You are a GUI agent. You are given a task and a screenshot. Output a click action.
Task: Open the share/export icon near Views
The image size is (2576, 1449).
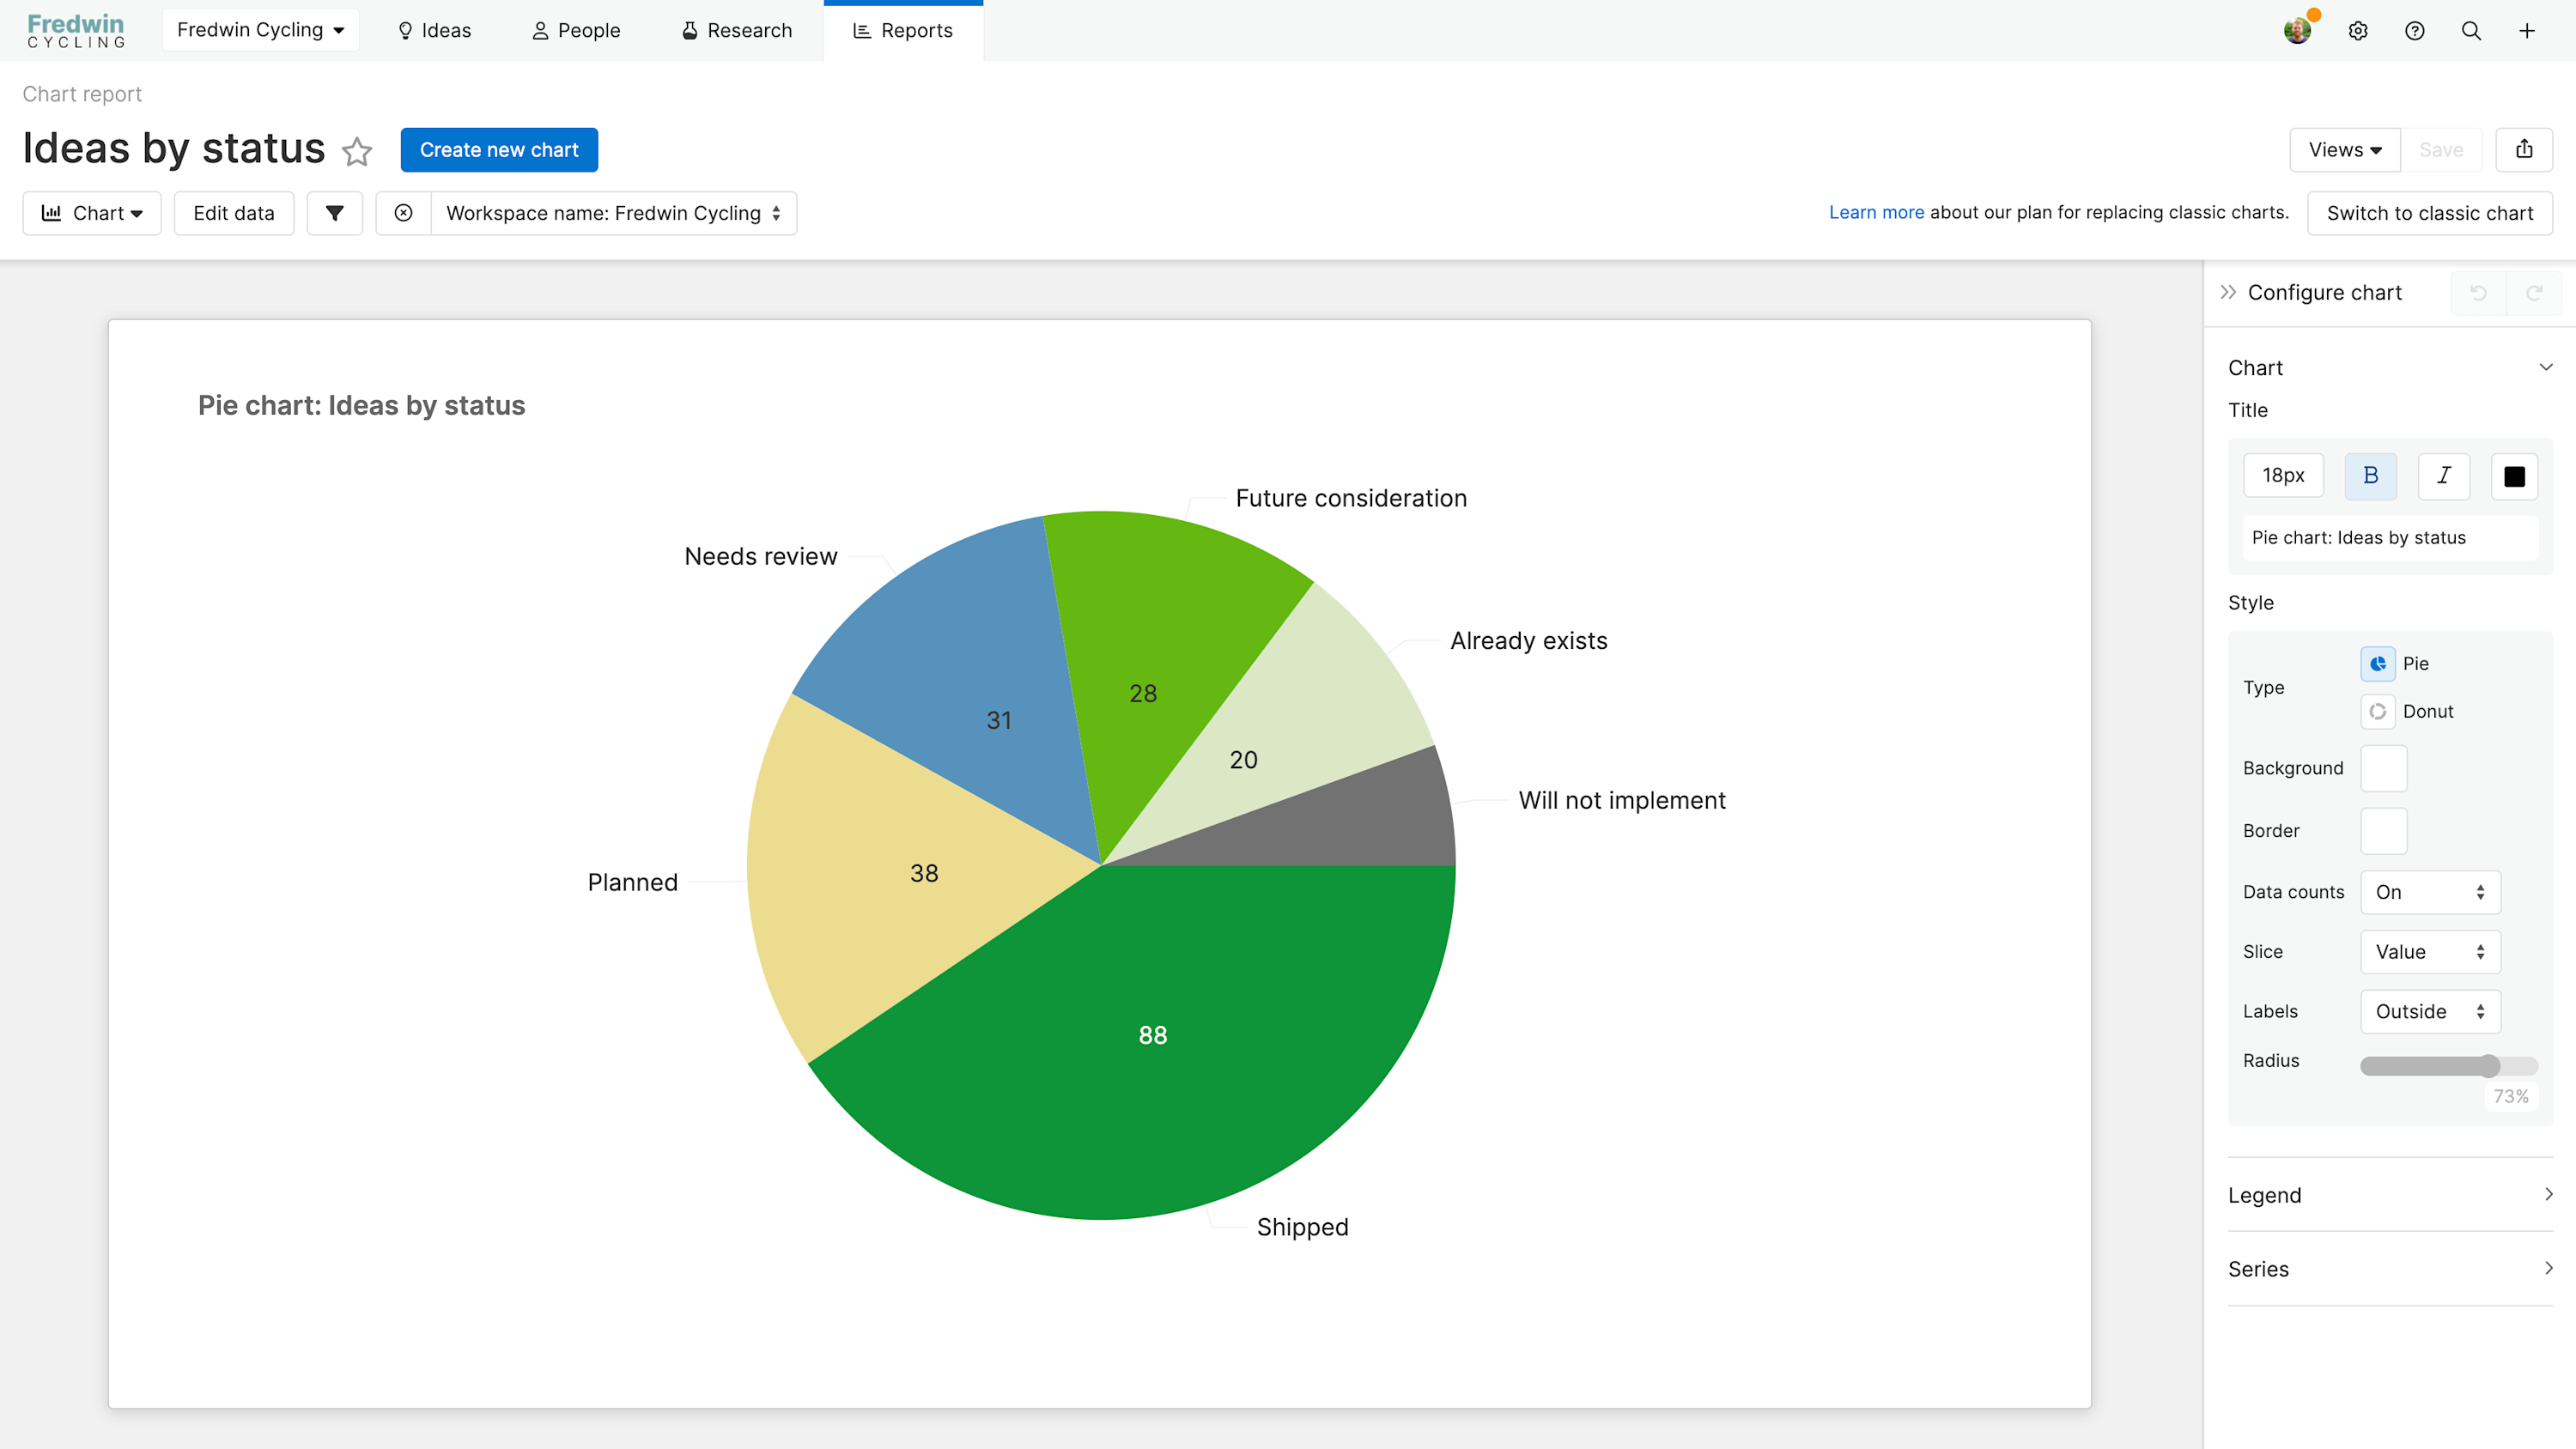(2524, 149)
